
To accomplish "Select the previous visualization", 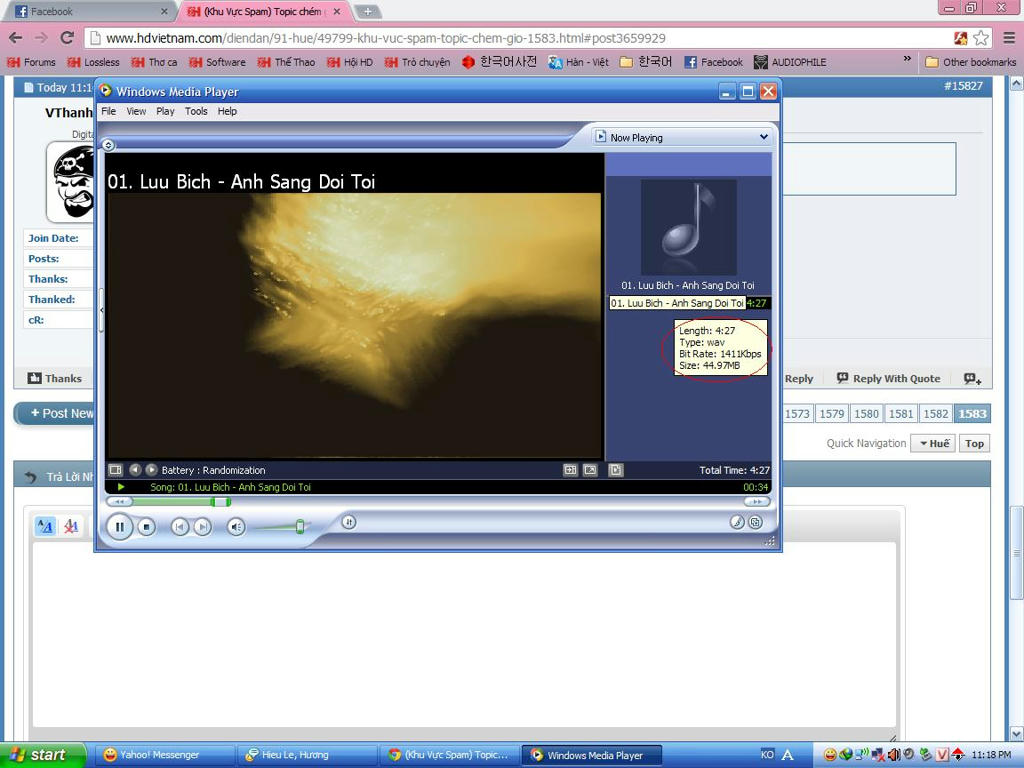I will coord(135,470).
